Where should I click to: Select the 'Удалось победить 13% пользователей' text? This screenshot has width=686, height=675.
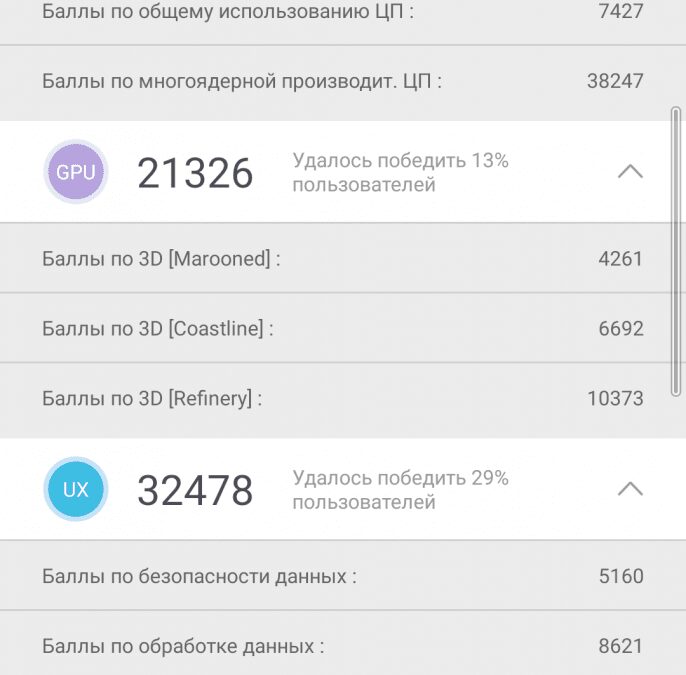(400, 172)
